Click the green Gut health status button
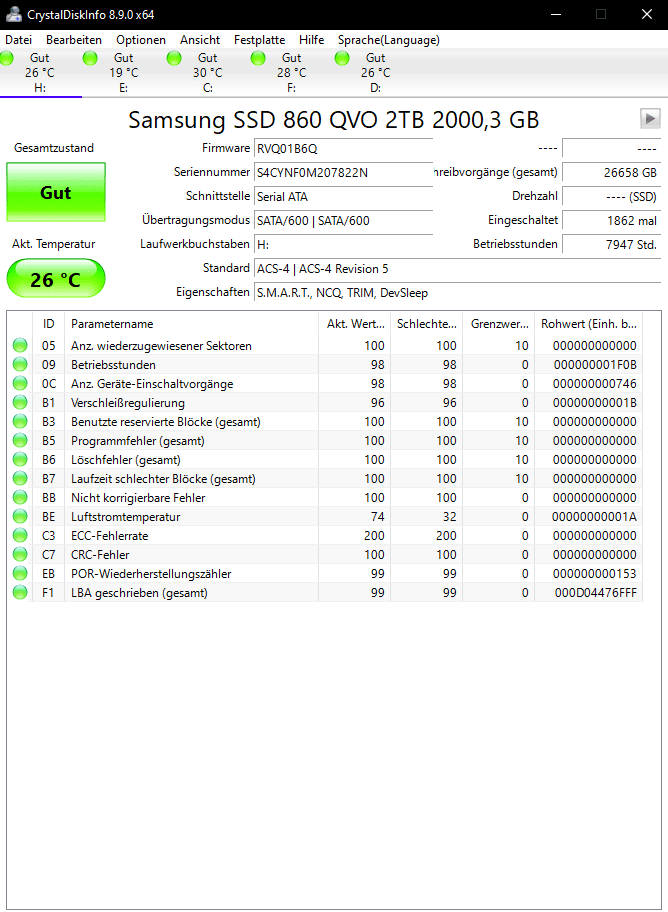 click(56, 192)
